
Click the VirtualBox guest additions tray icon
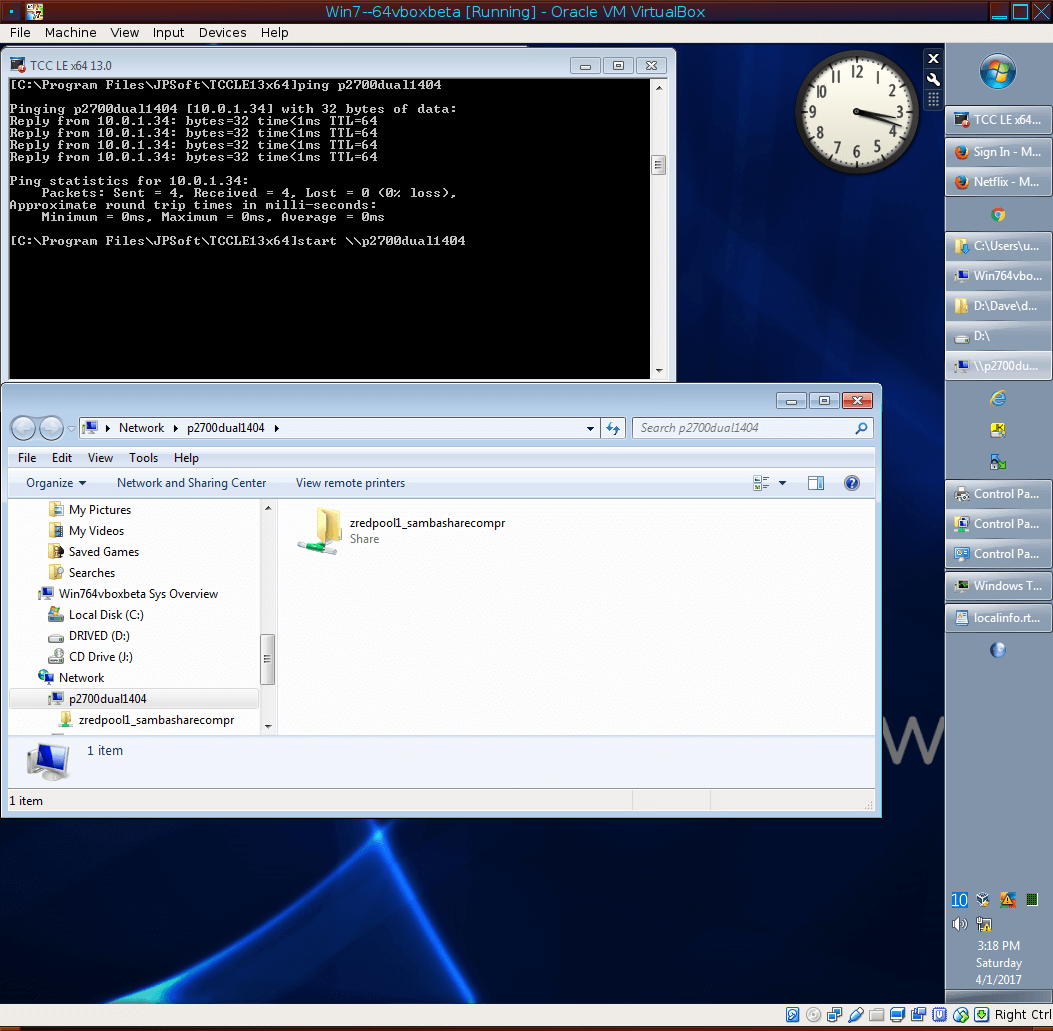983,900
